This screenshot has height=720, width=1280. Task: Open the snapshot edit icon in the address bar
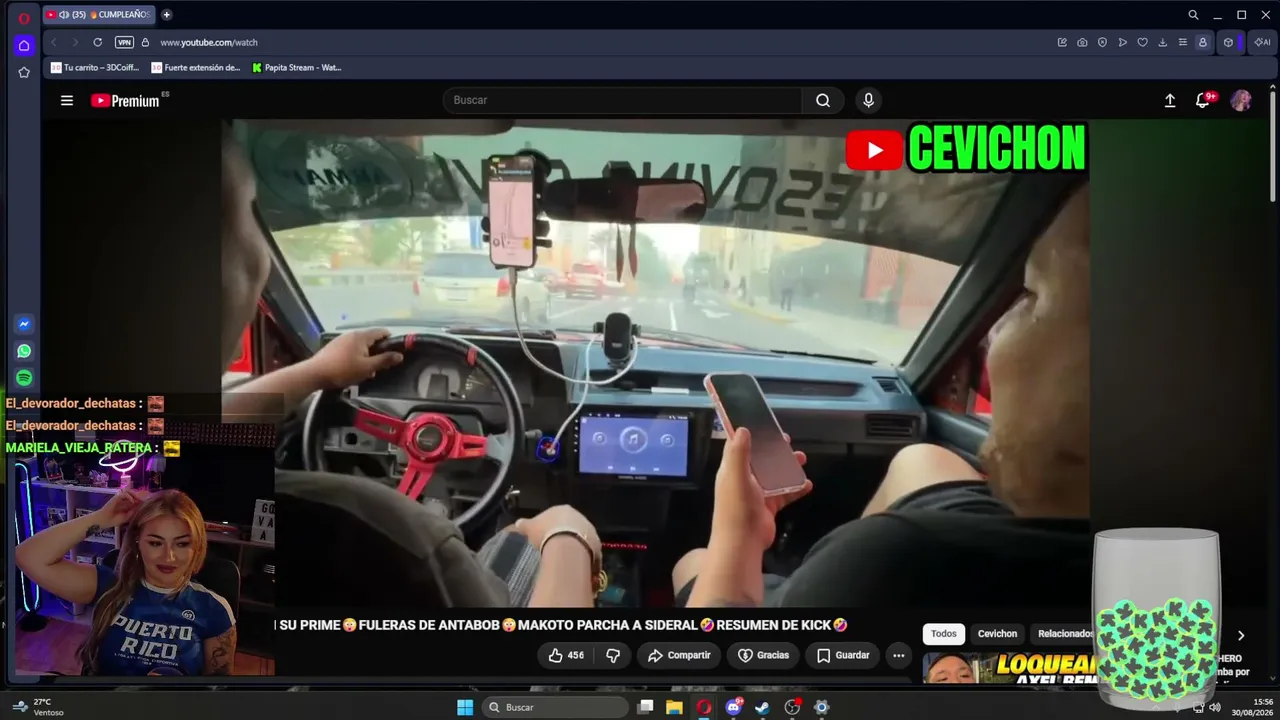coord(1062,42)
